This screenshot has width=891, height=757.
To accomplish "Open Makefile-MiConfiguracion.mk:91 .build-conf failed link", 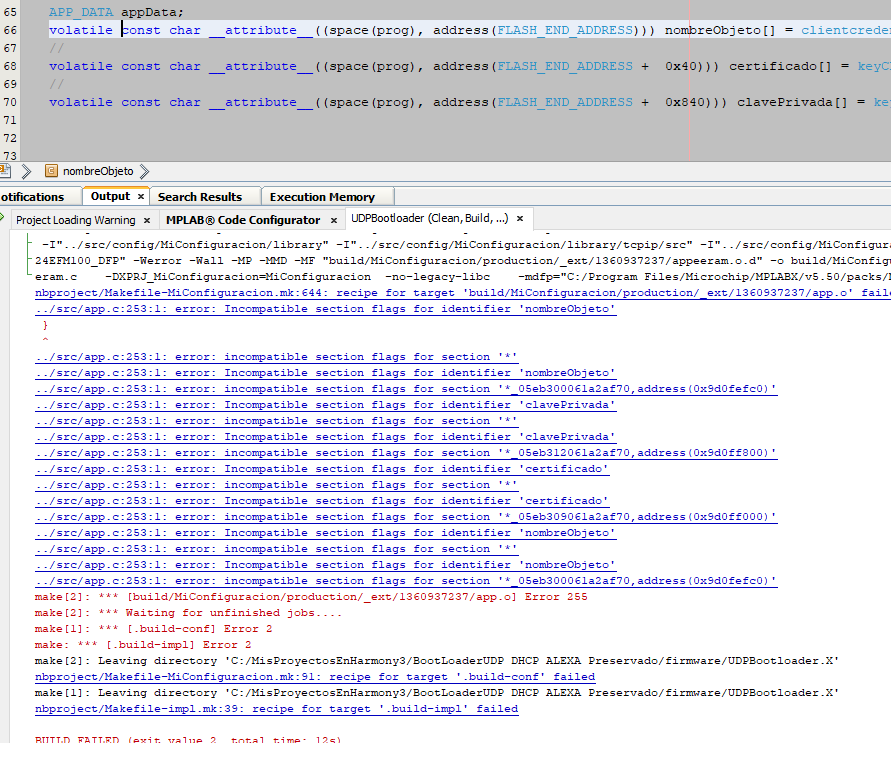I will tap(315, 677).
